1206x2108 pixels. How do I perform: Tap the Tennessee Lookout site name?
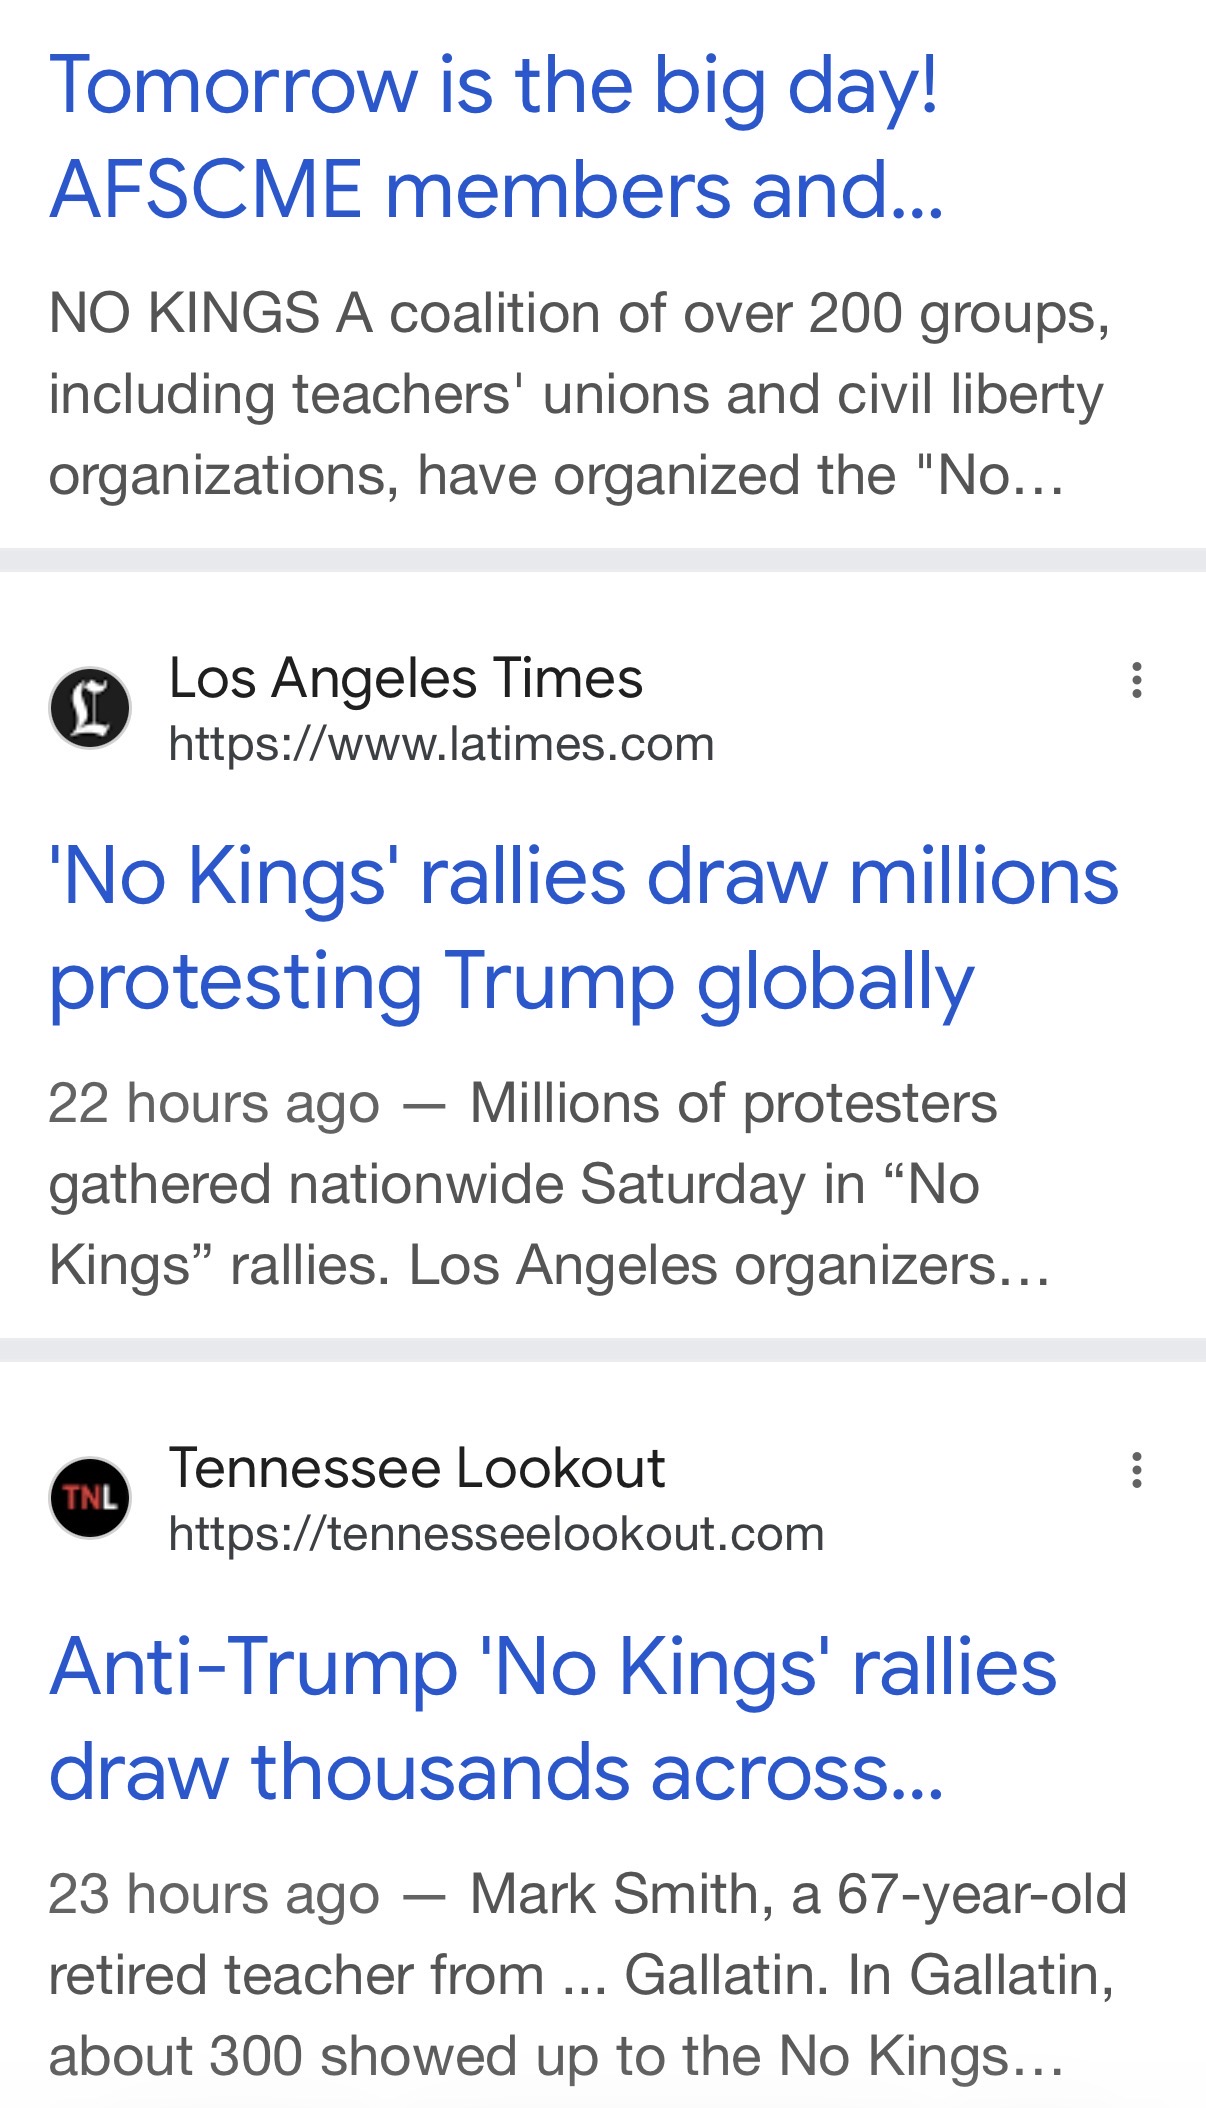(x=417, y=1468)
